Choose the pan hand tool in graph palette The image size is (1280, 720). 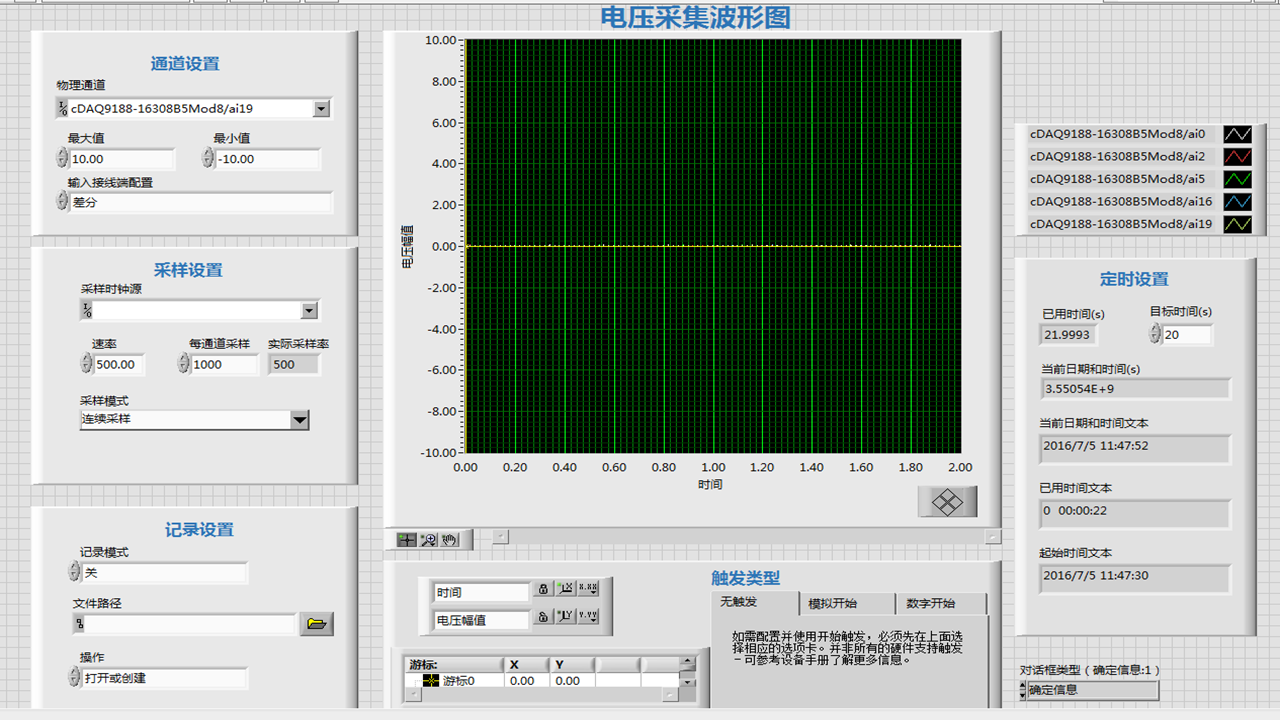(448, 540)
